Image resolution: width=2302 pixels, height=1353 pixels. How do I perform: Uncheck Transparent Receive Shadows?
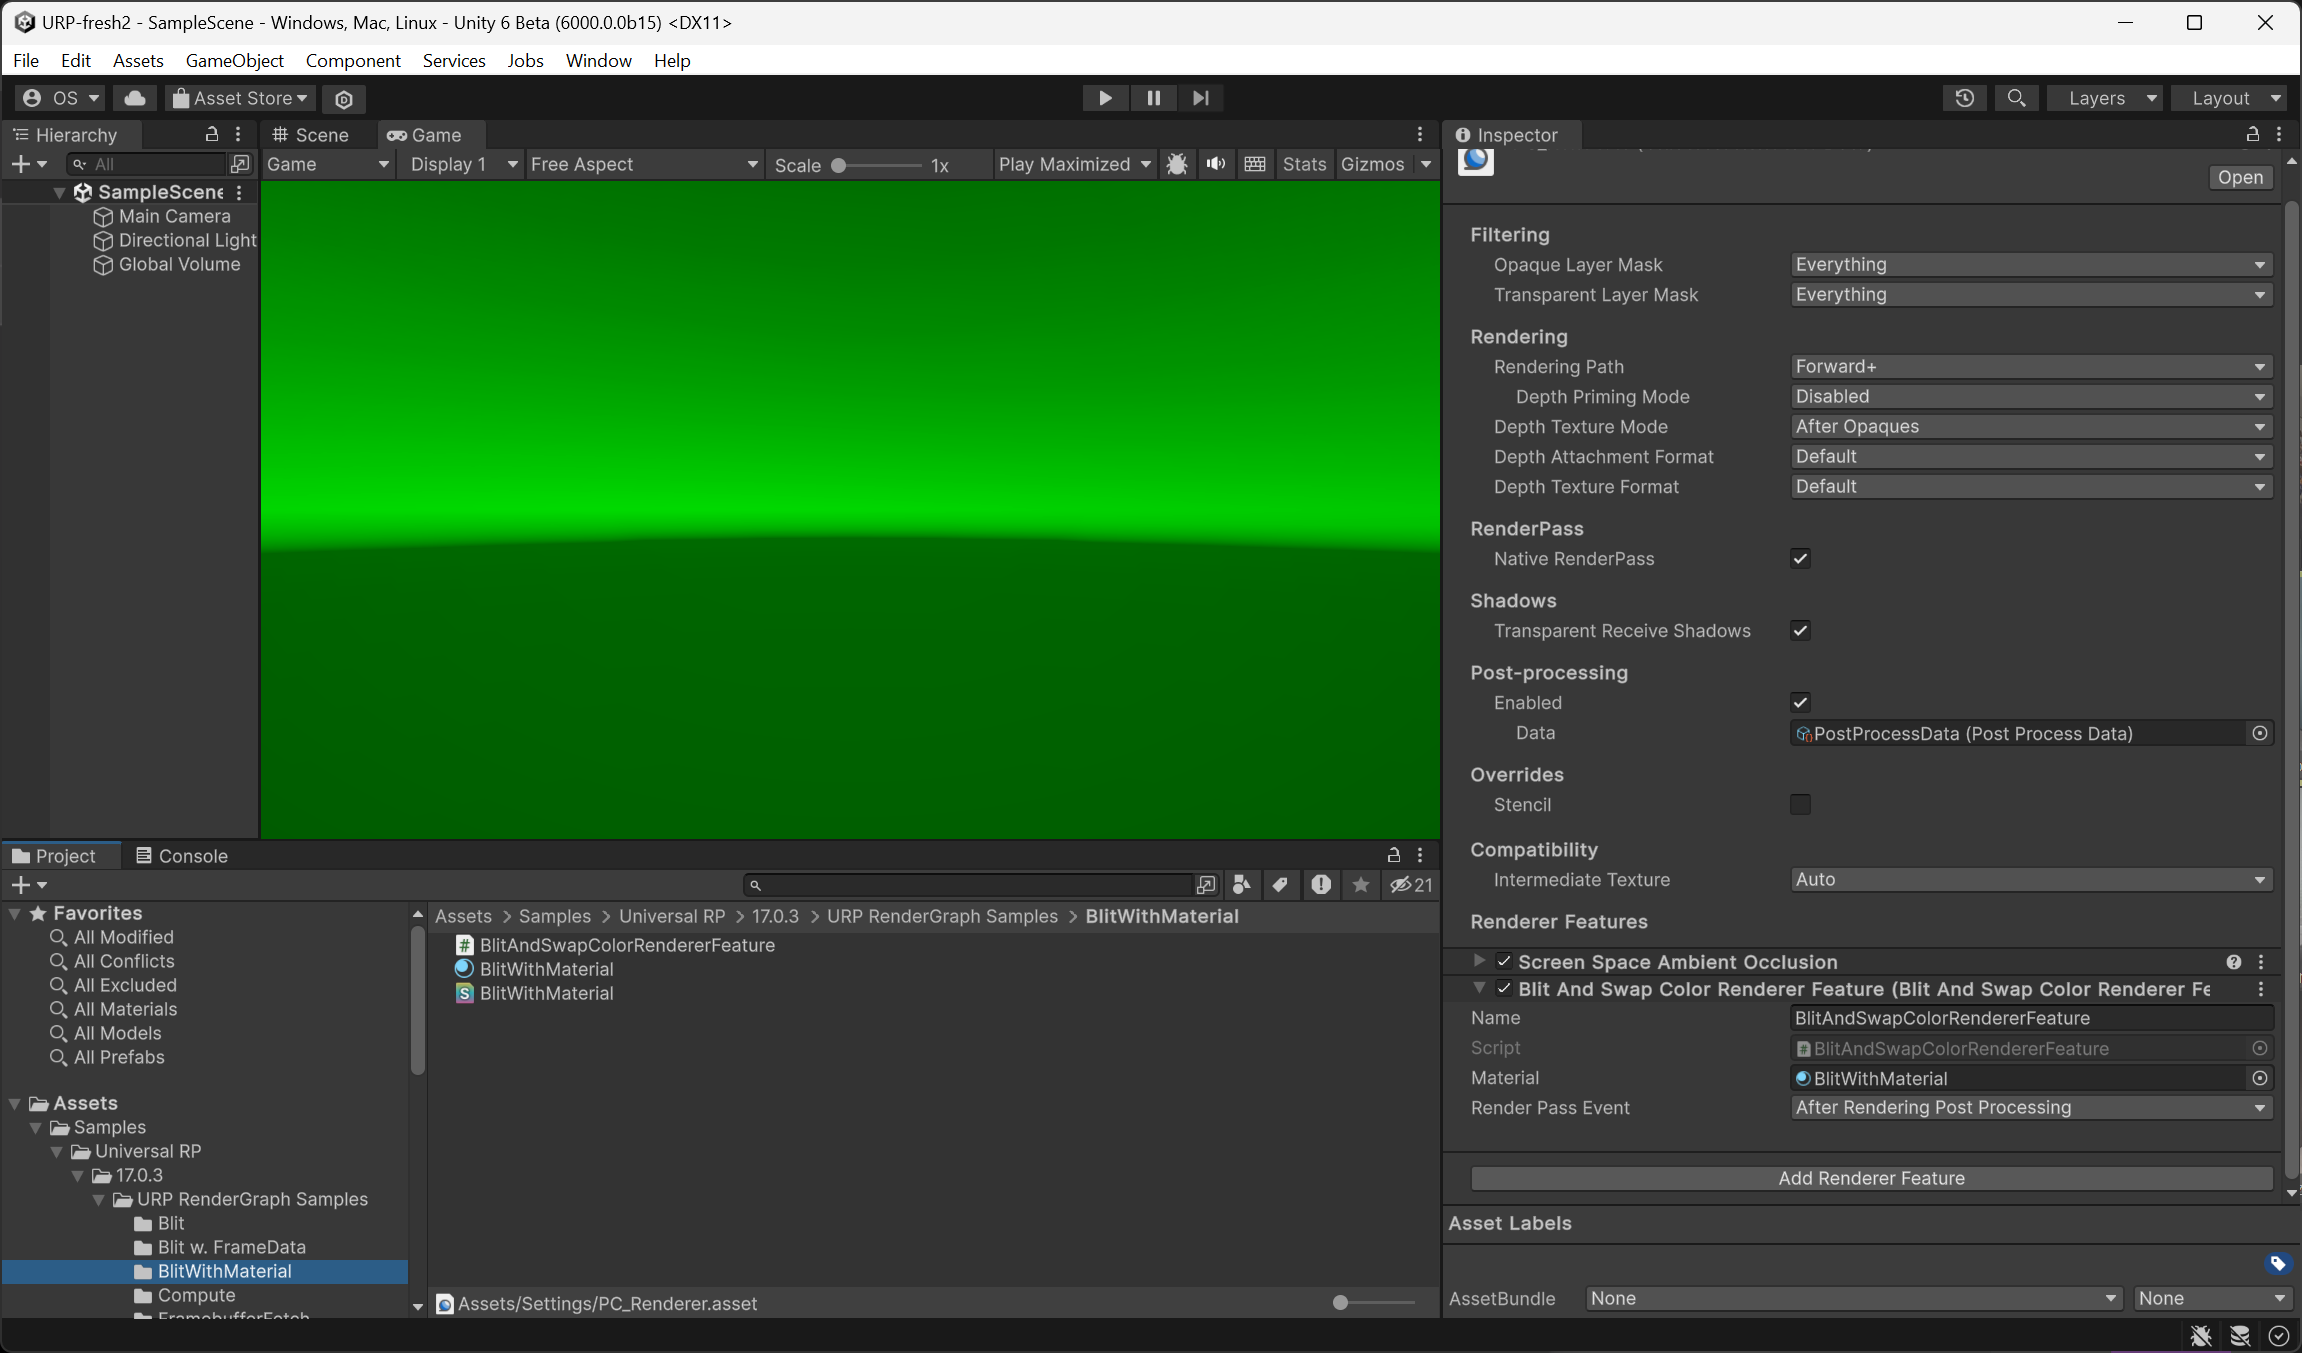tap(1801, 630)
